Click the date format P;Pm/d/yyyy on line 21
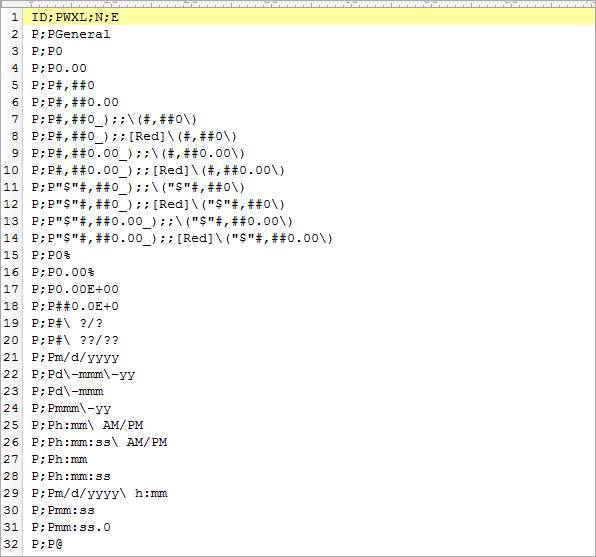596x557 pixels. point(75,357)
